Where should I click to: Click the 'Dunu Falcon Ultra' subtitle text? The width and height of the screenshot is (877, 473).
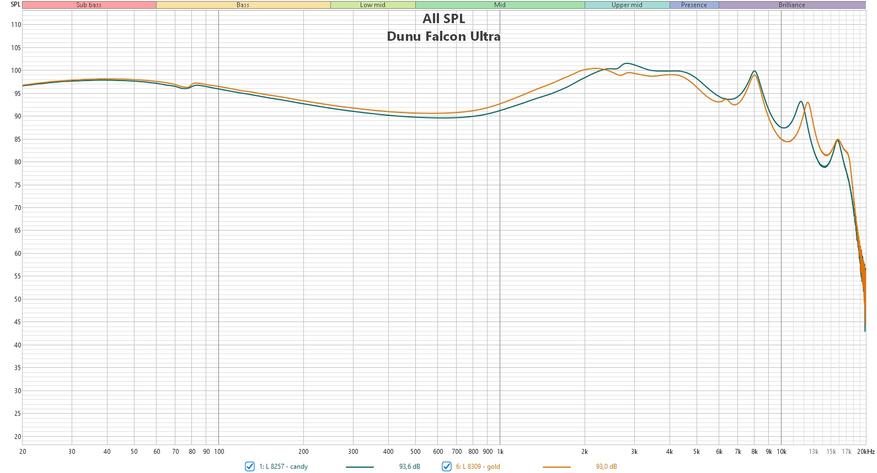pos(444,36)
